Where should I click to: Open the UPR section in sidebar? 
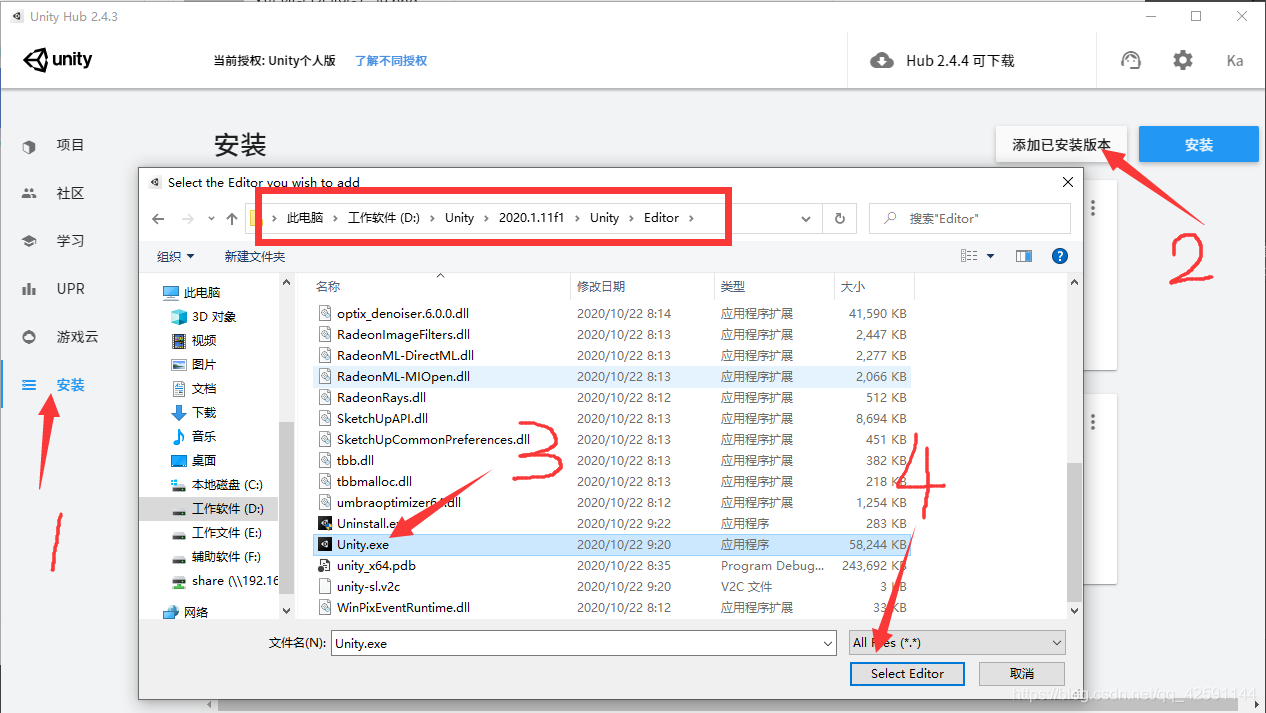pyautogui.click(x=55, y=289)
